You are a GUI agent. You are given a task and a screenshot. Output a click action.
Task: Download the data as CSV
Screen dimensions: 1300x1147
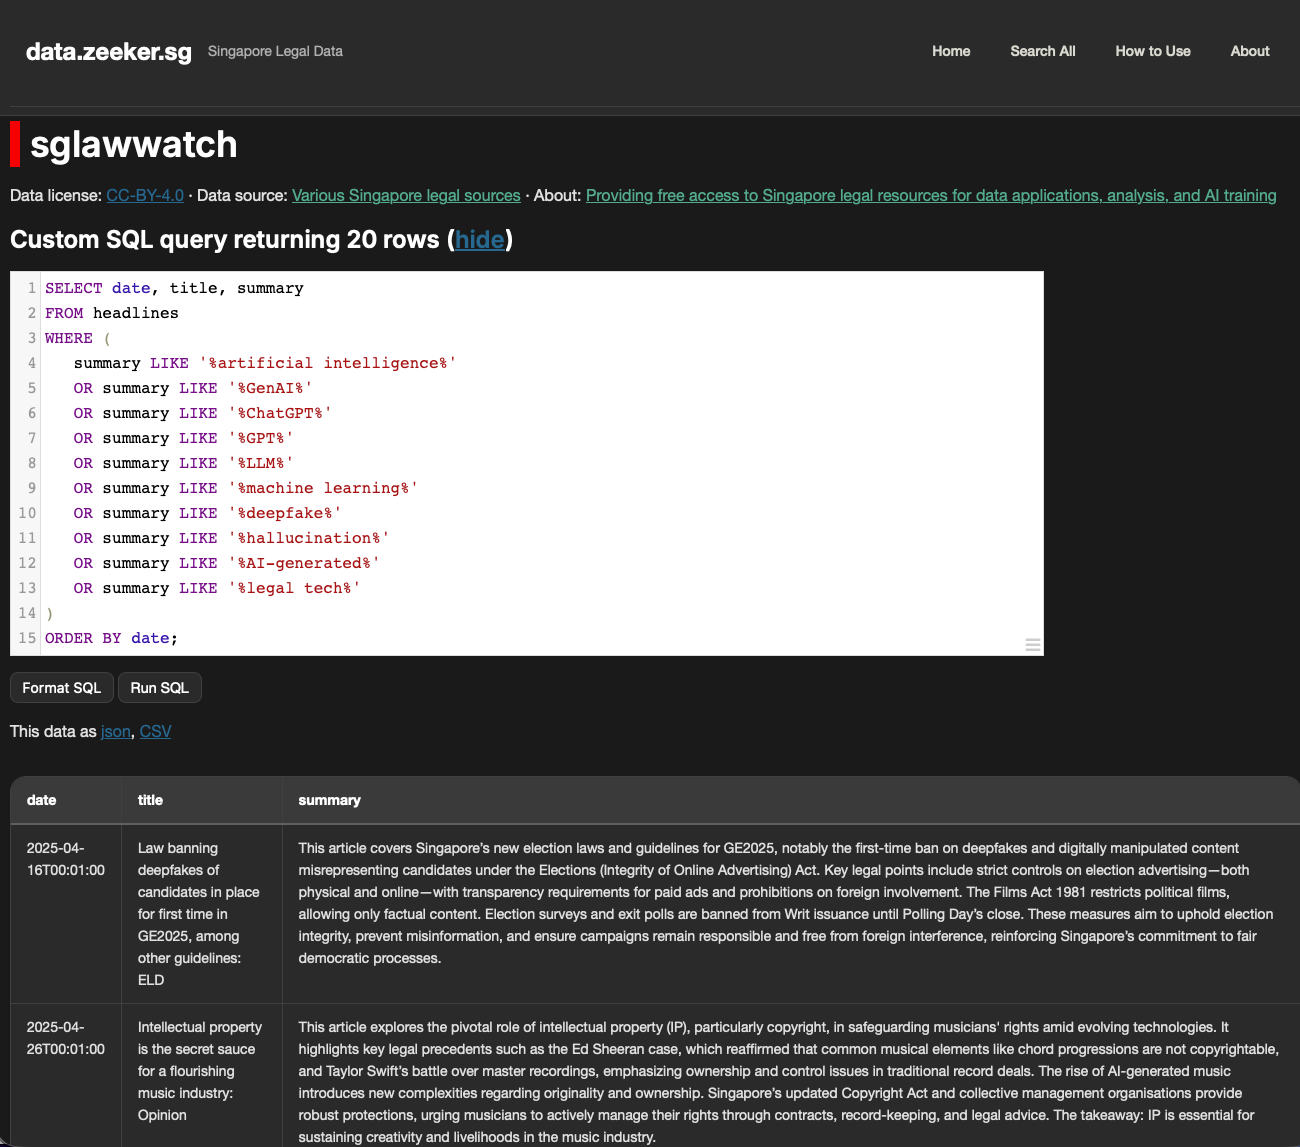pos(155,731)
